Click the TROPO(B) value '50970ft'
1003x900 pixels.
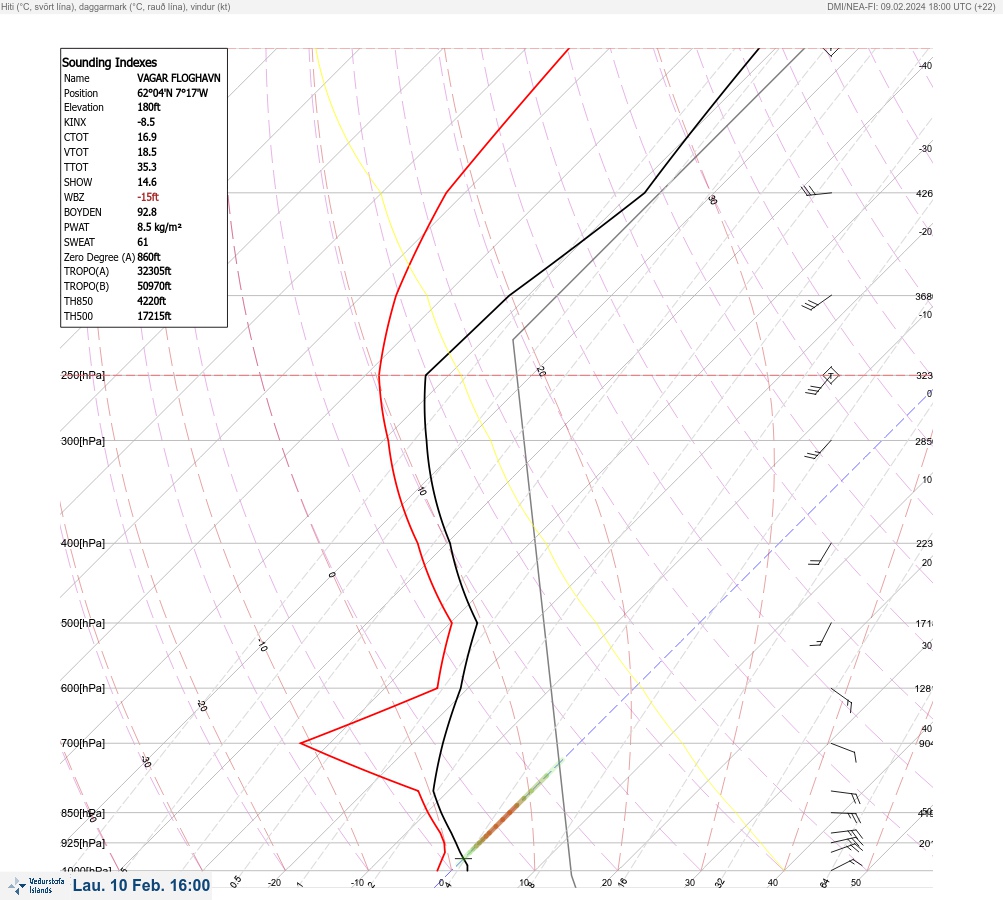pos(154,286)
